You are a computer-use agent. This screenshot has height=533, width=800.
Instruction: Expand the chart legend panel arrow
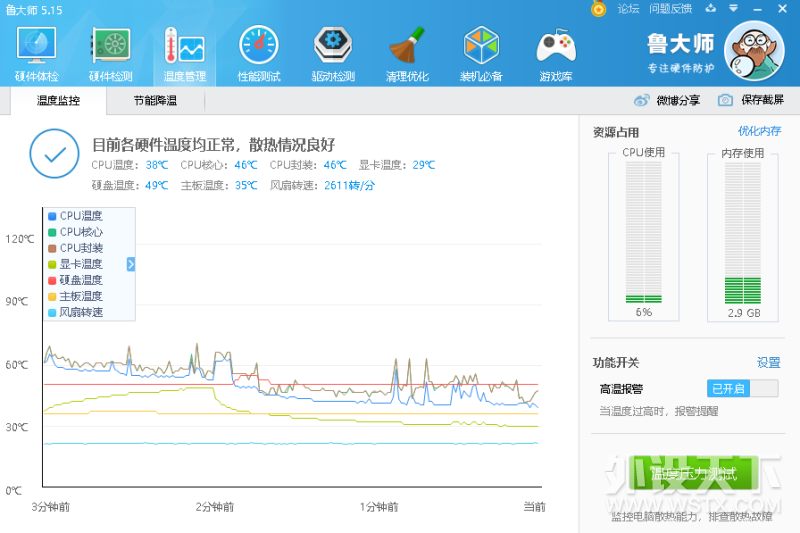(x=131, y=264)
